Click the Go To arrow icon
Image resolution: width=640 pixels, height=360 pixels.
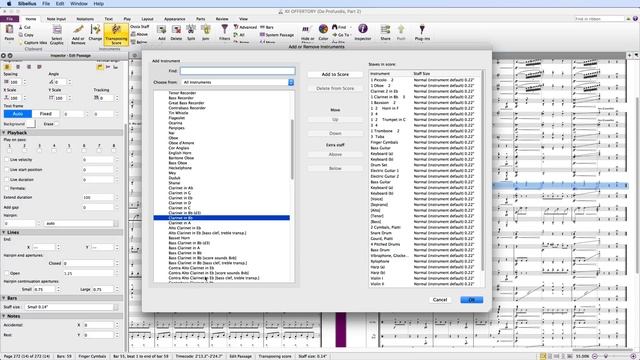click(334, 35)
